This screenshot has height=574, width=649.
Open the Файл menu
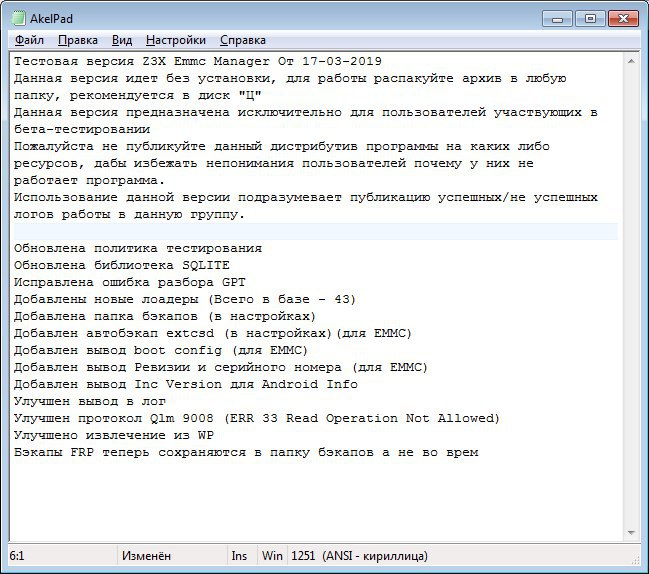(x=29, y=40)
